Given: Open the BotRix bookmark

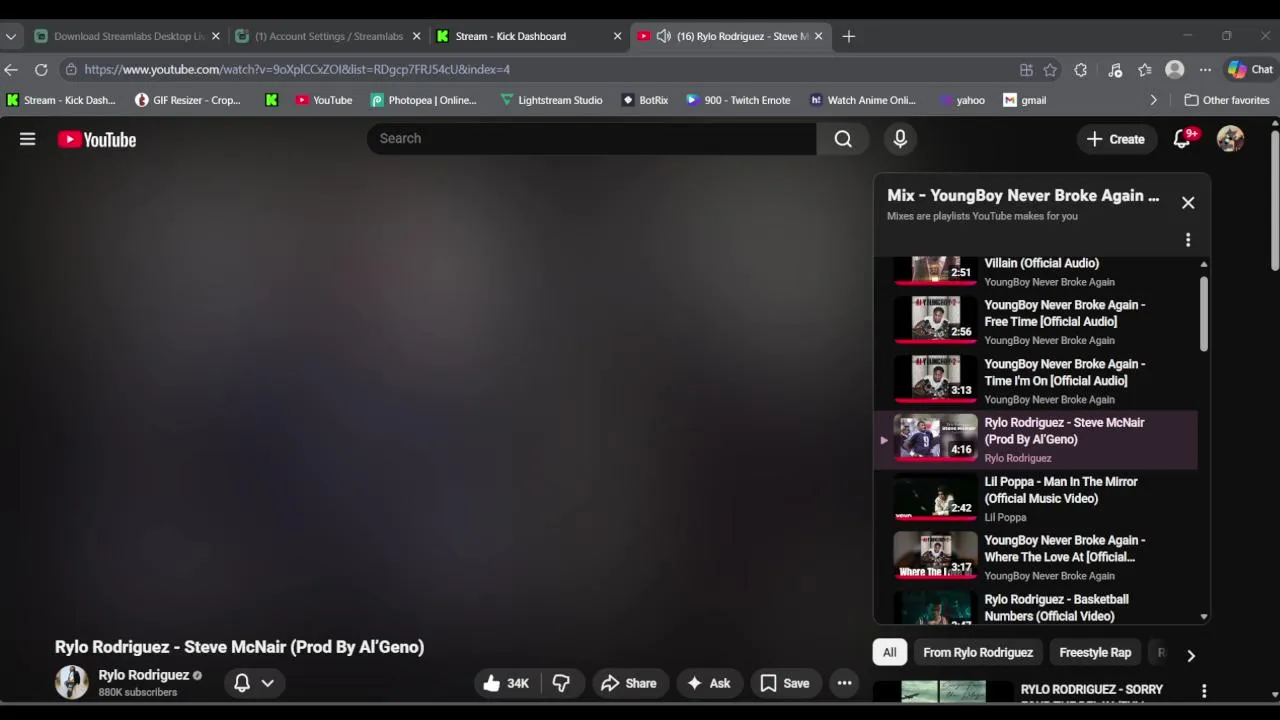Looking at the screenshot, I should (645, 100).
